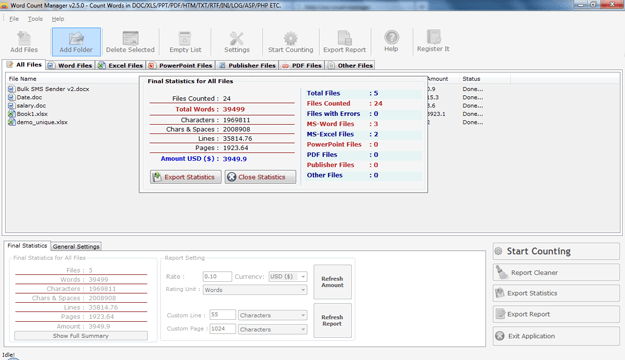Open Help from the toolbar

[391, 41]
